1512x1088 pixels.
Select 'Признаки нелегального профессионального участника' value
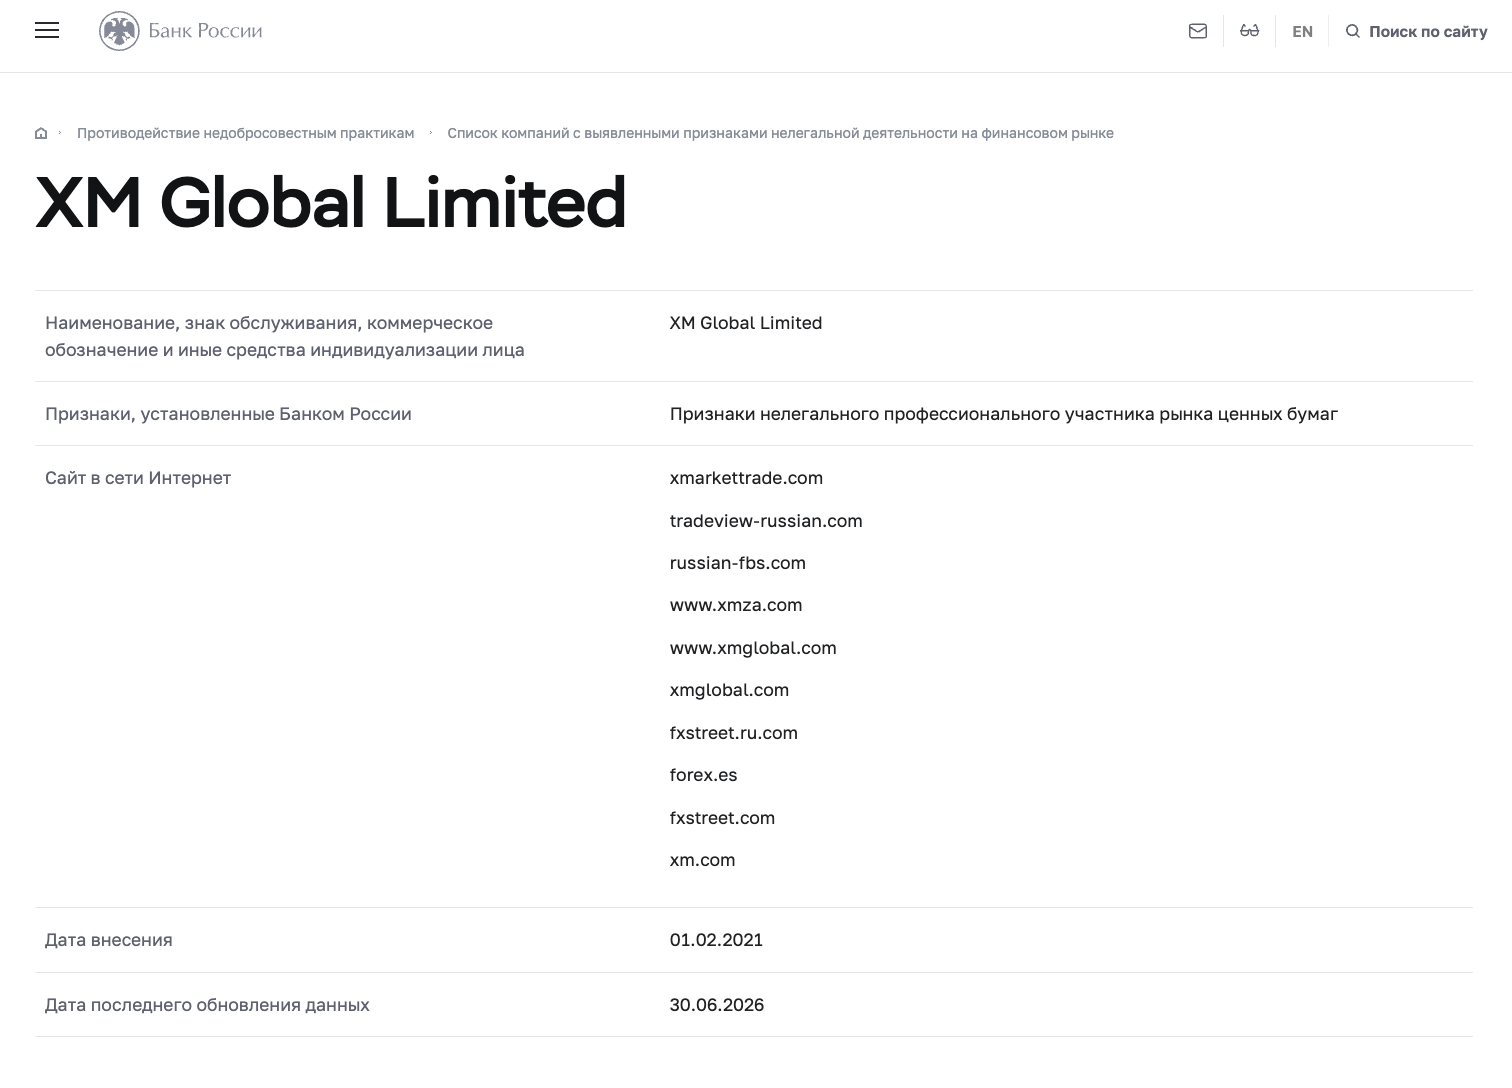click(x=1004, y=414)
